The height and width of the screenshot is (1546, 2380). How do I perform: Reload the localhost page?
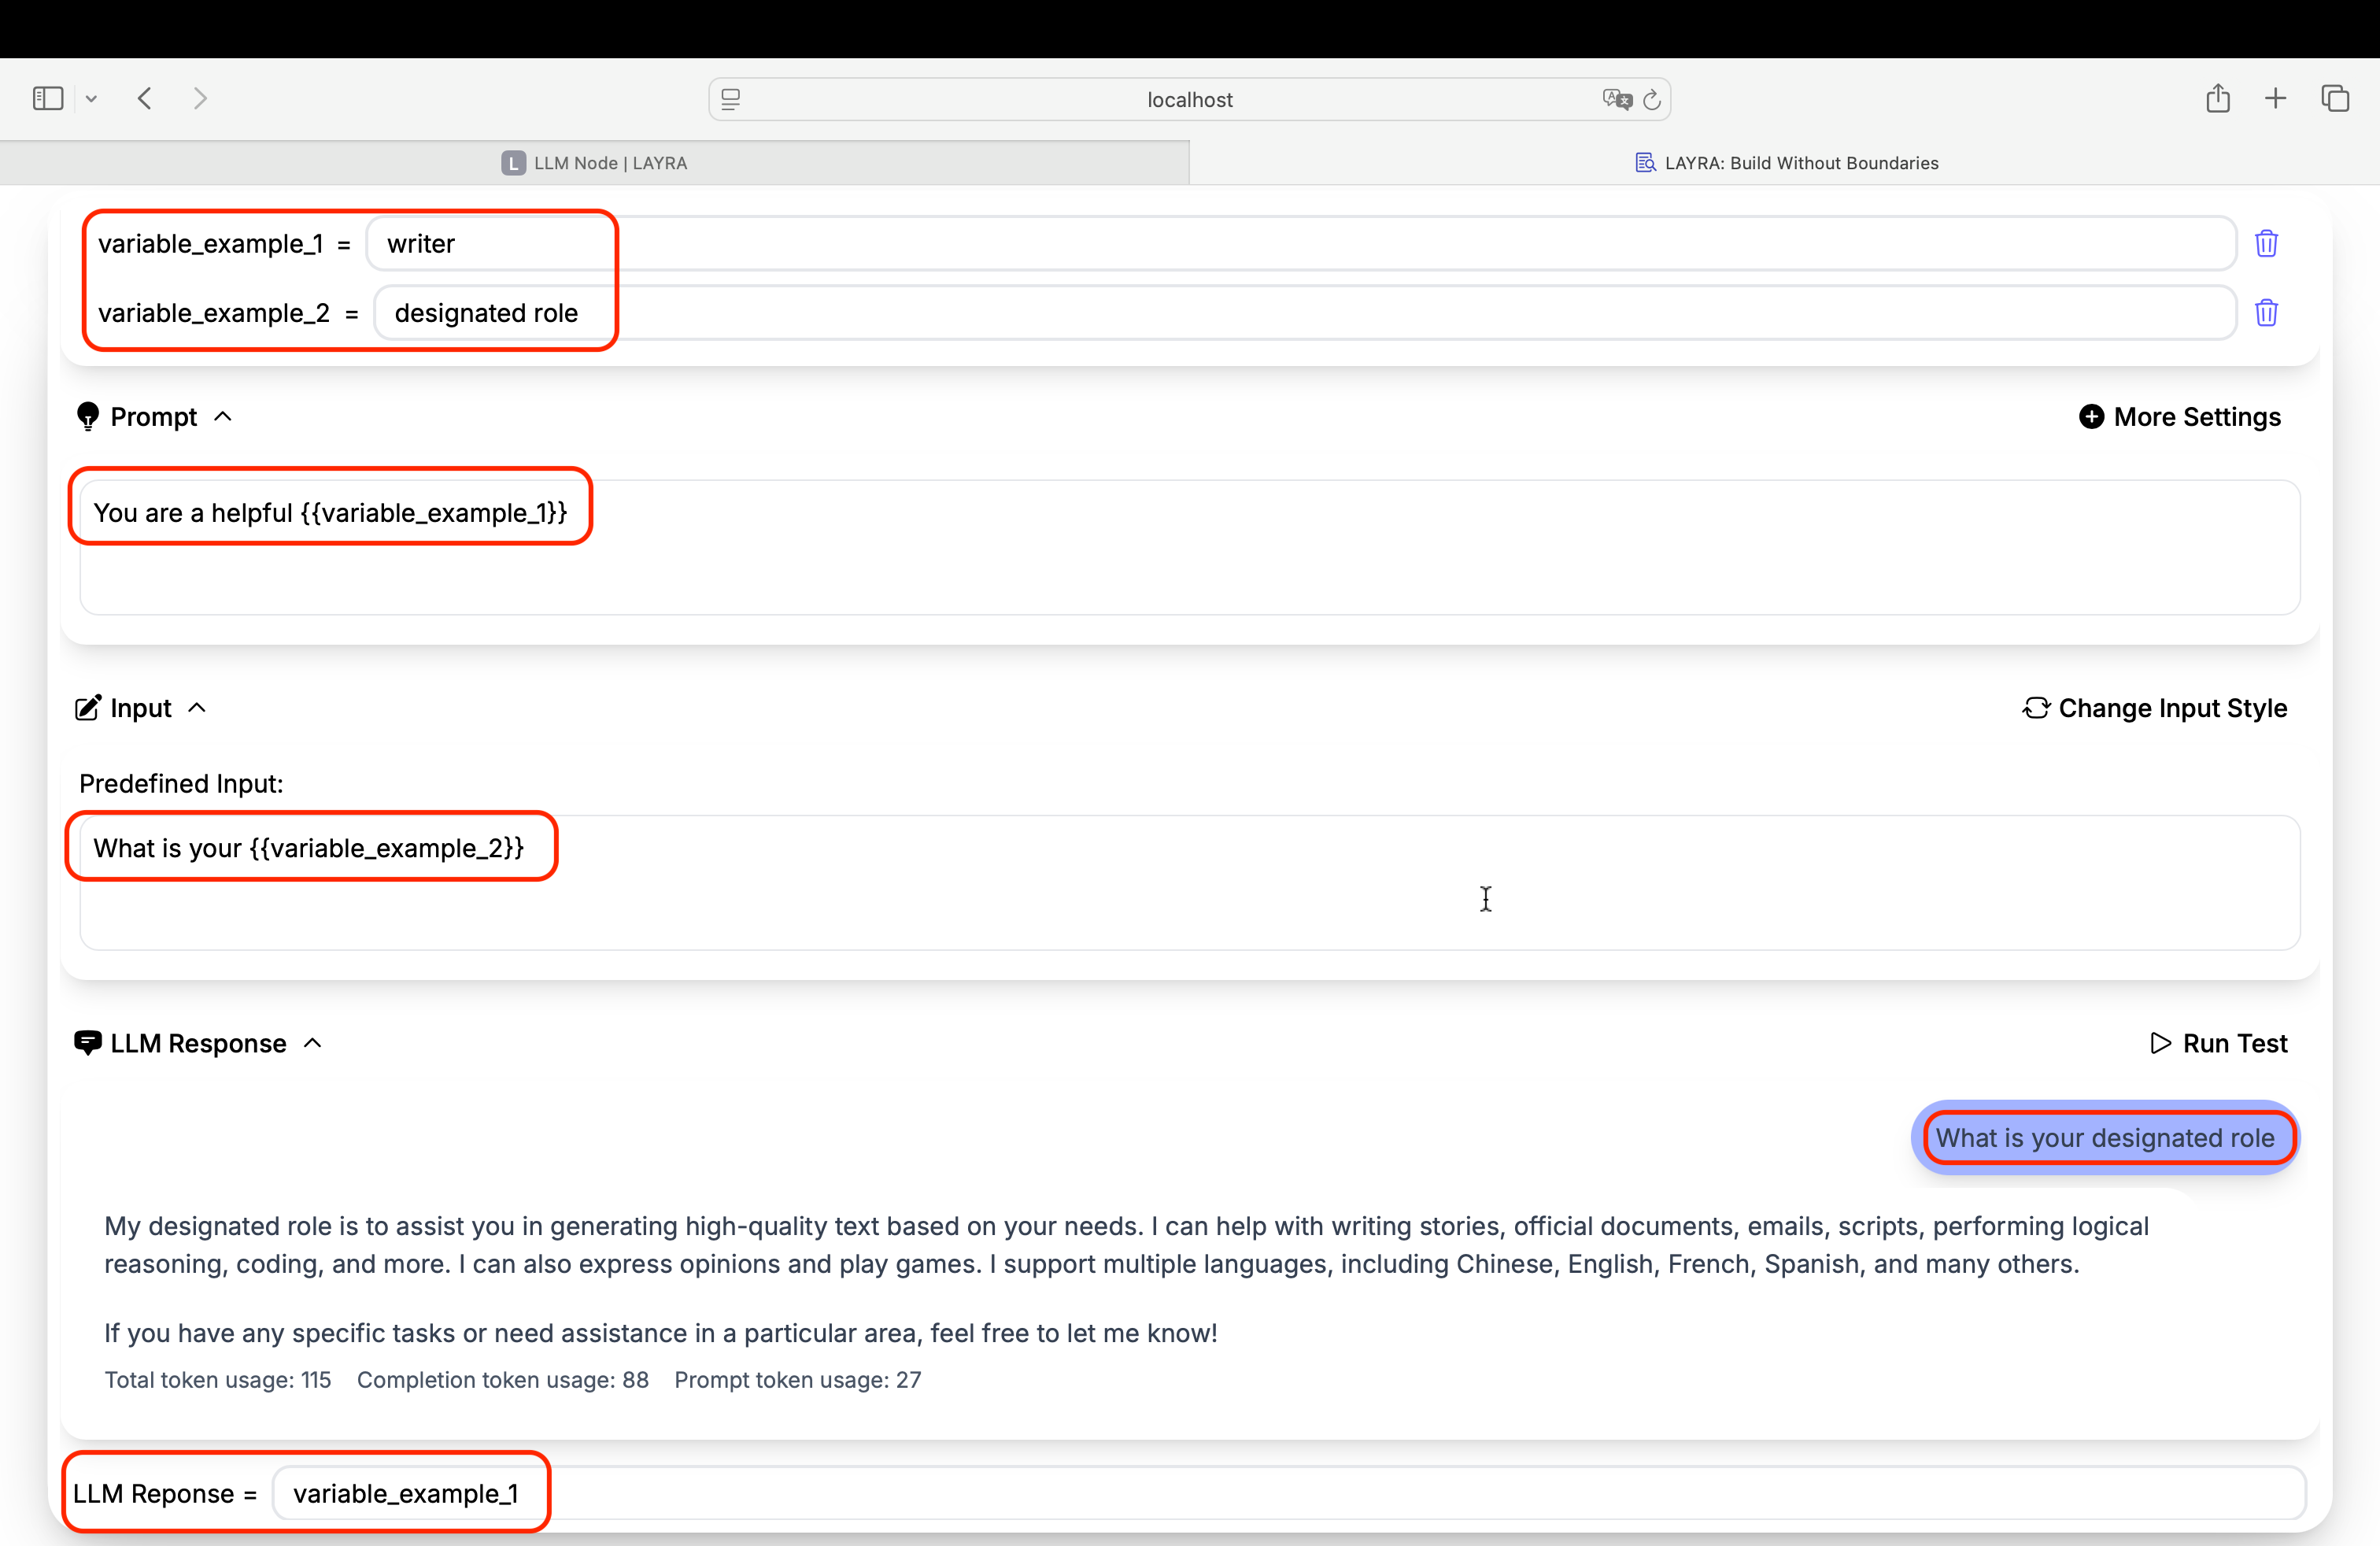point(1652,99)
